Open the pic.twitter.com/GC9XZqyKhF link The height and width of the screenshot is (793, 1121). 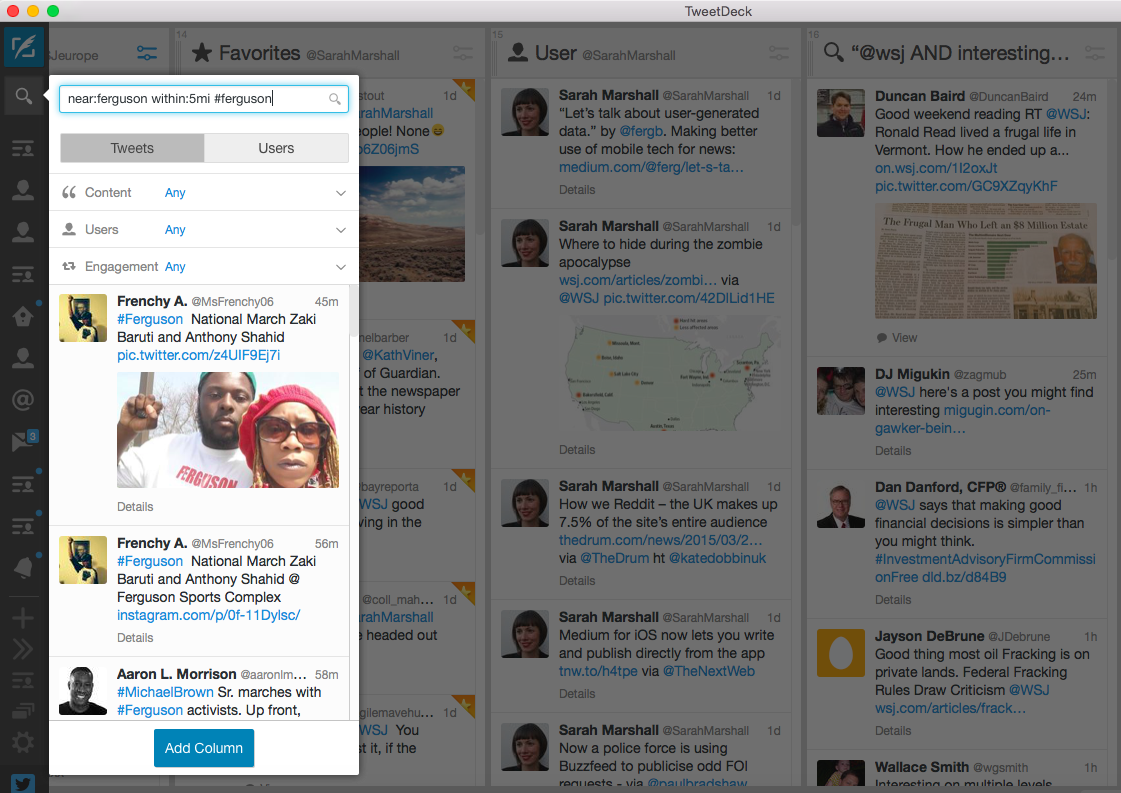pyautogui.click(x=967, y=186)
